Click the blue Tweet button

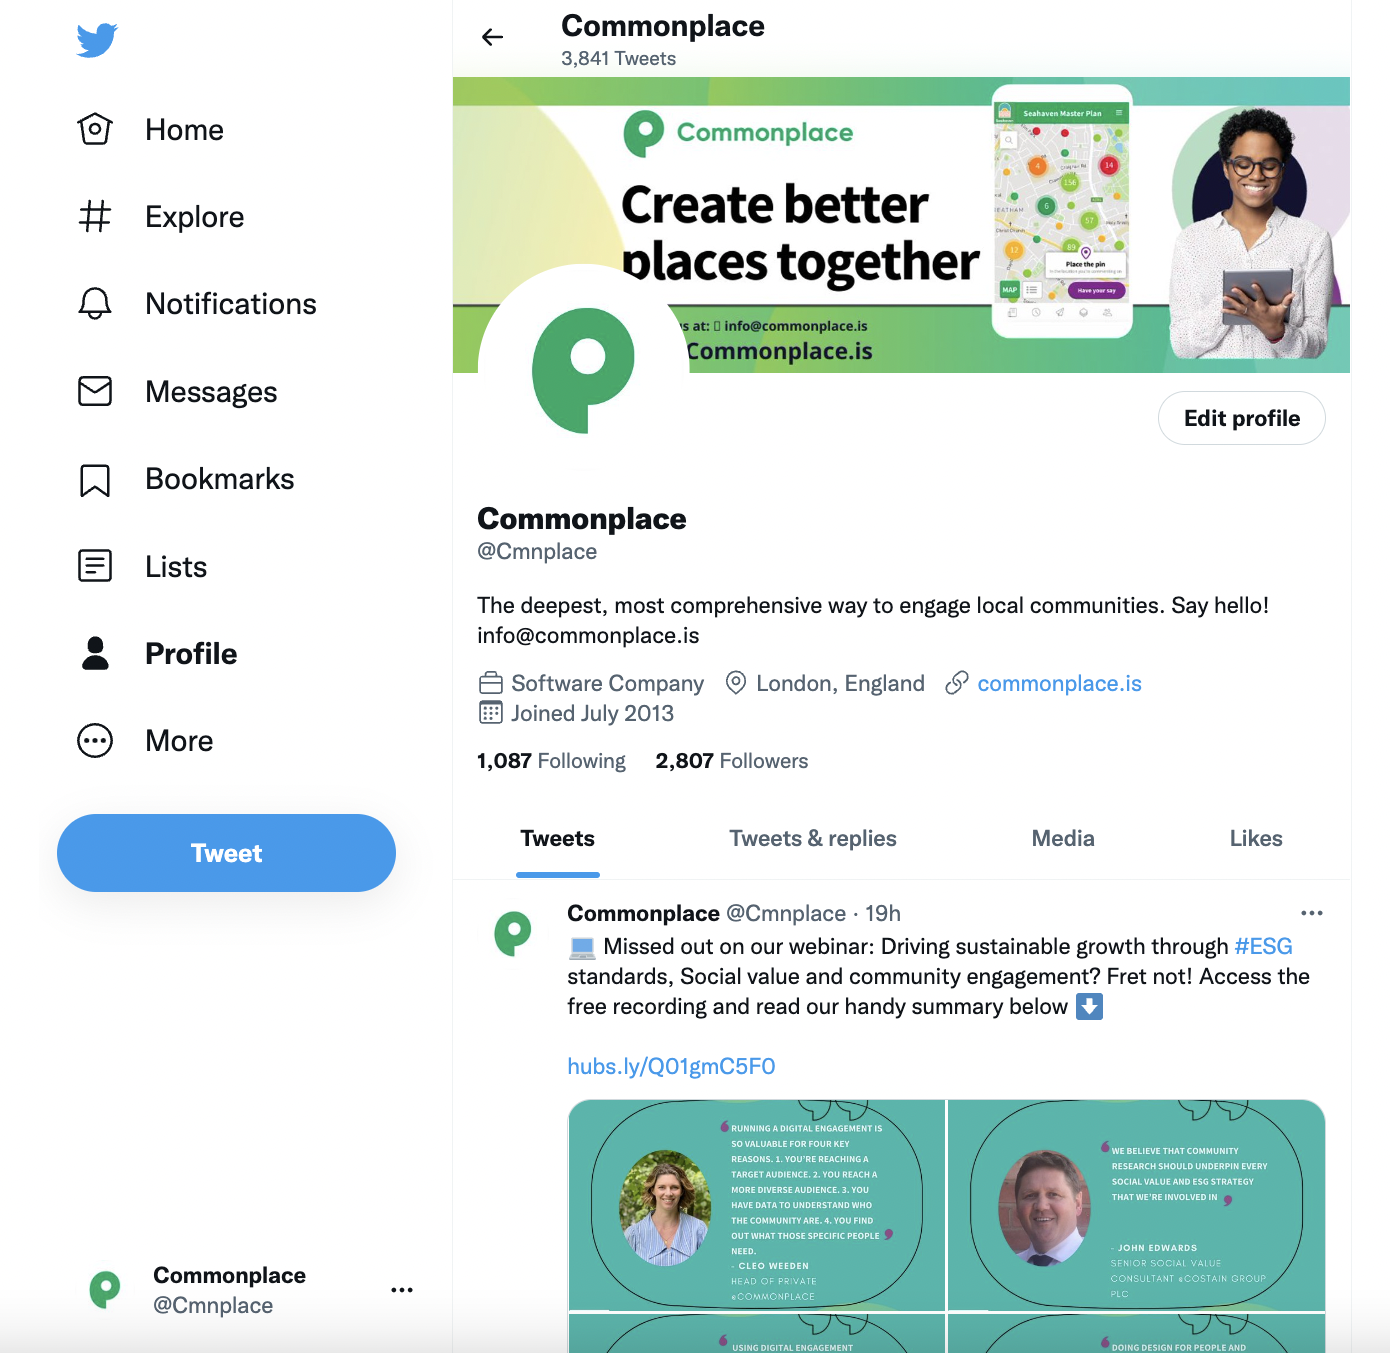tap(226, 853)
